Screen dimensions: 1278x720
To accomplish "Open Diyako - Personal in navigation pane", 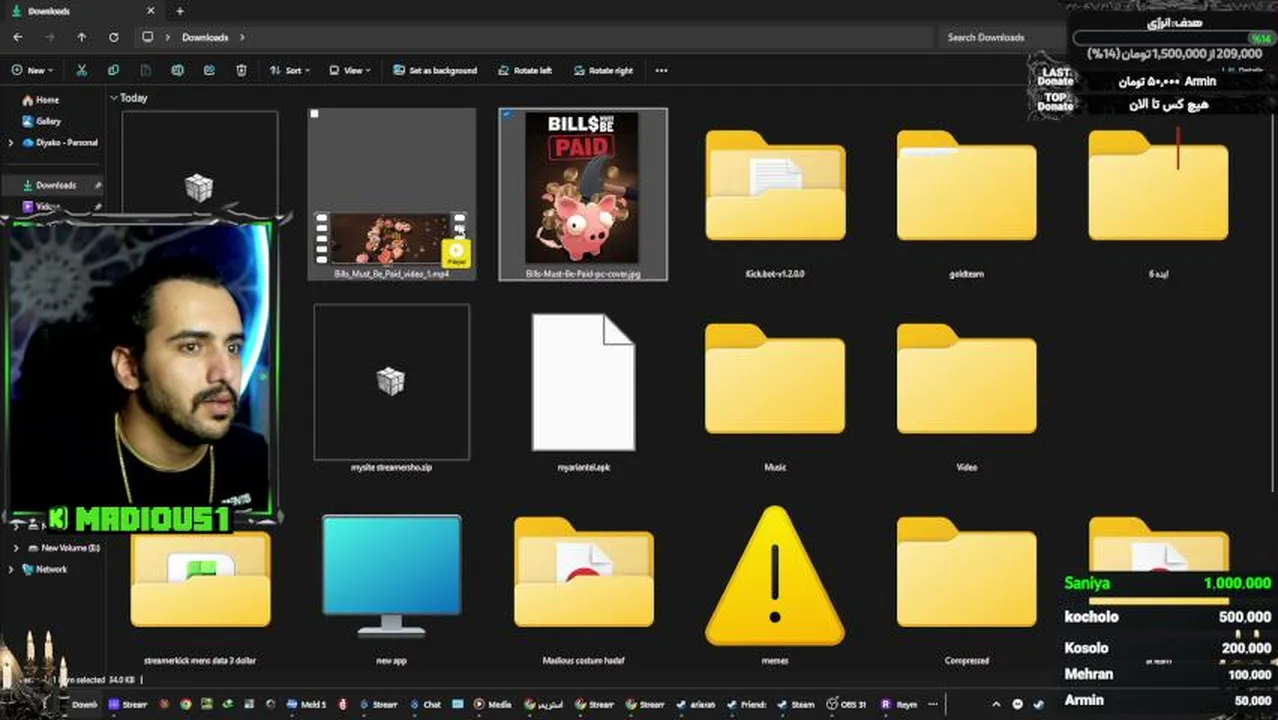I will (60, 143).
